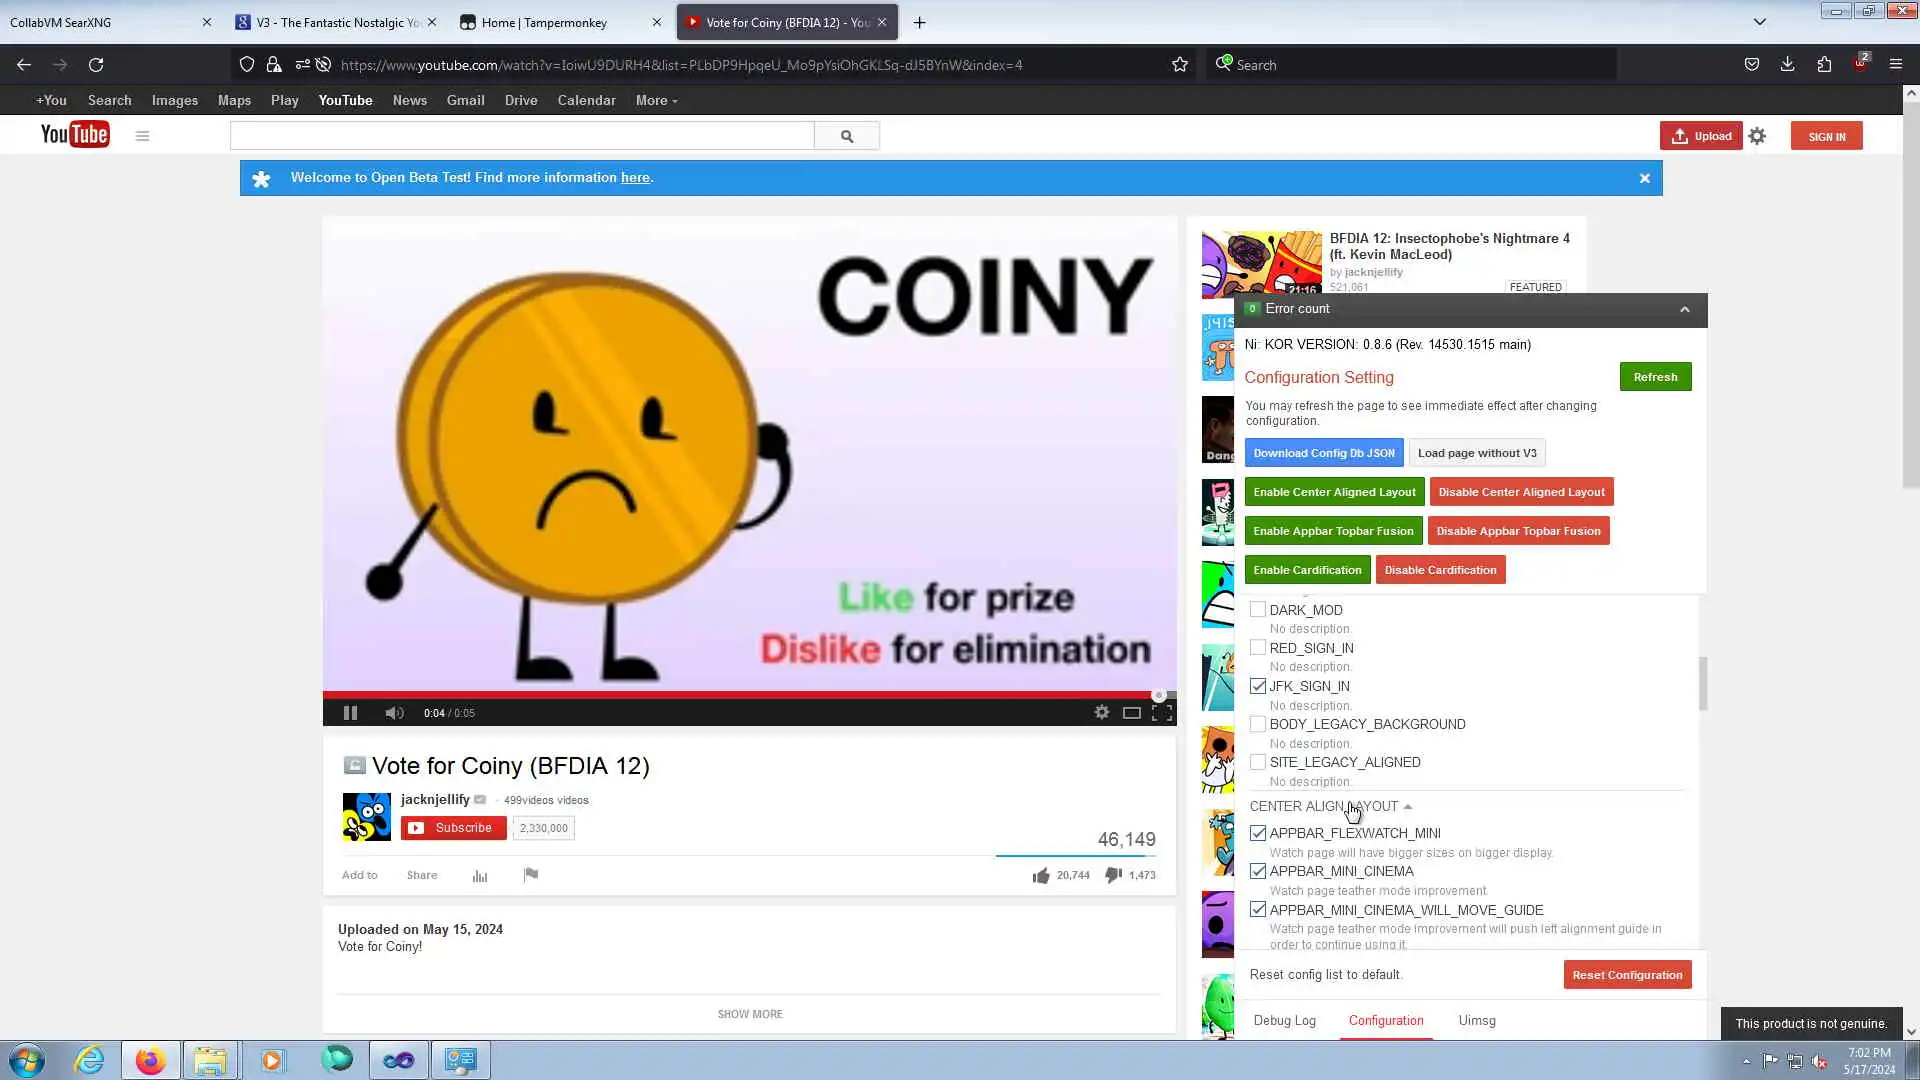The image size is (1920, 1080).
Task: Report video with the flag icon
Action: [x=531, y=875]
